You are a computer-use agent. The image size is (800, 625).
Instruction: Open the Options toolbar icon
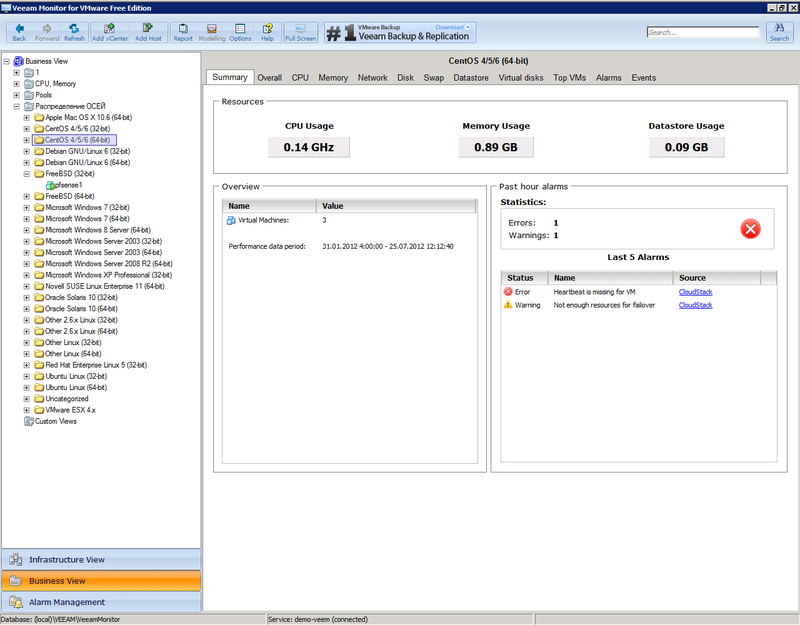(x=240, y=32)
